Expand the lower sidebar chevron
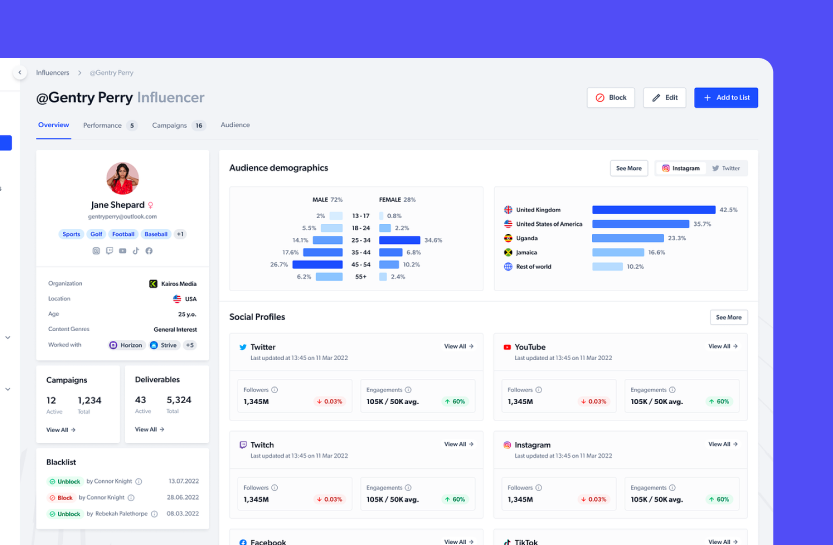The width and height of the screenshot is (833, 545). (8, 389)
